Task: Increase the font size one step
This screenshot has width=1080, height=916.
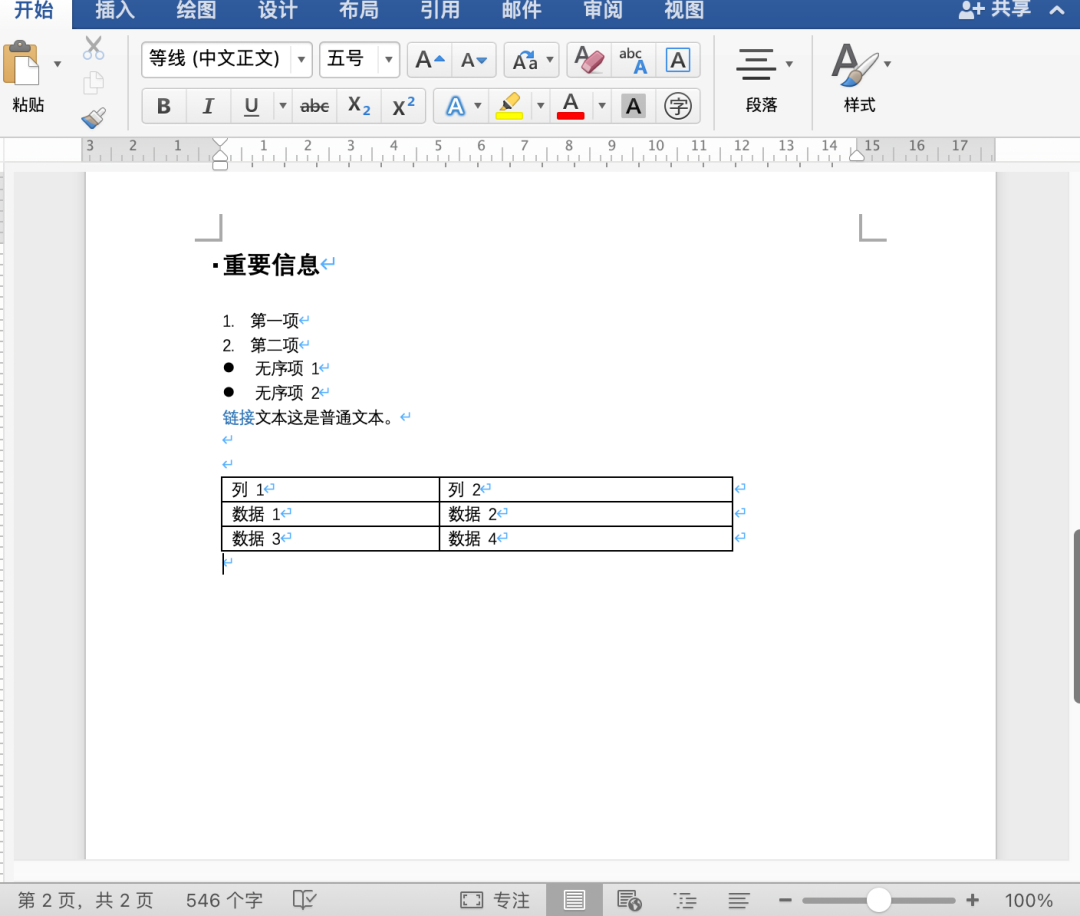Action: [428, 60]
